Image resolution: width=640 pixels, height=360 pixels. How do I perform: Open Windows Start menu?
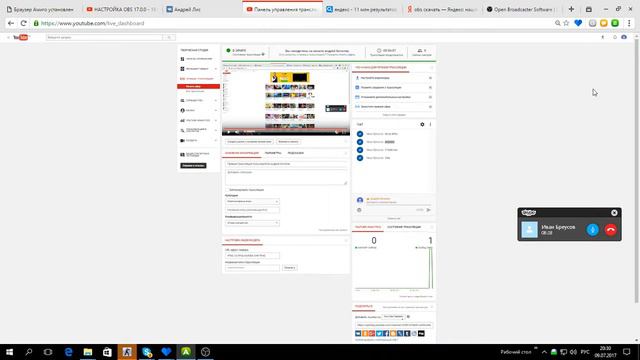9,352
